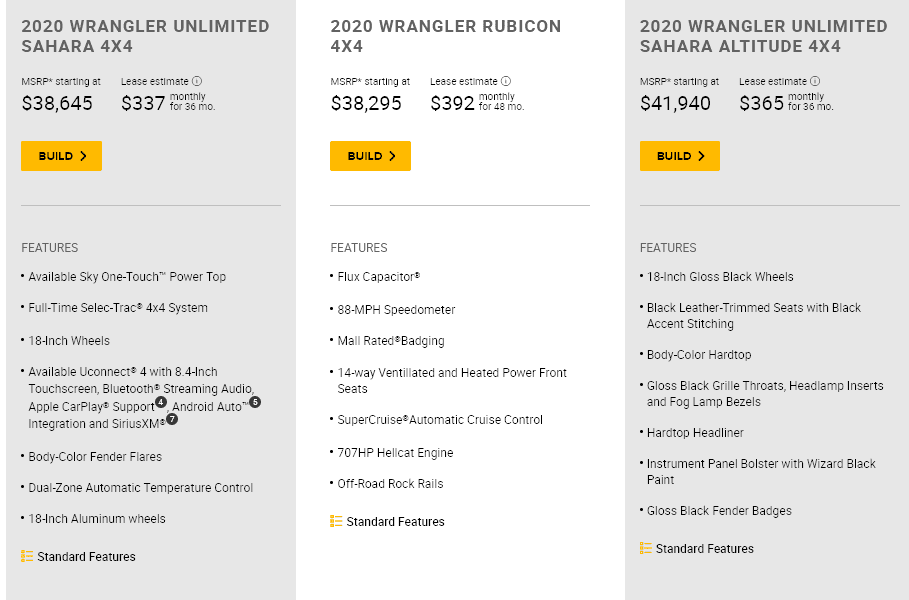Image resolution: width=909 pixels, height=600 pixels.
Task: Select 2020 Wrangler Unlimited Sahara Altitude heading
Action: pos(763,36)
